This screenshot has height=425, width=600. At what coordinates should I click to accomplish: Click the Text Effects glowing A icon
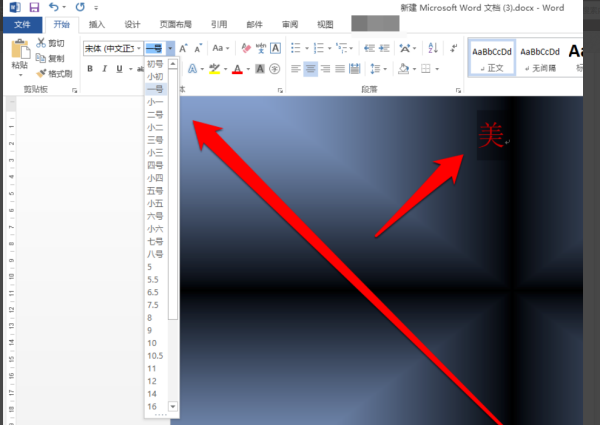point(192,69)
